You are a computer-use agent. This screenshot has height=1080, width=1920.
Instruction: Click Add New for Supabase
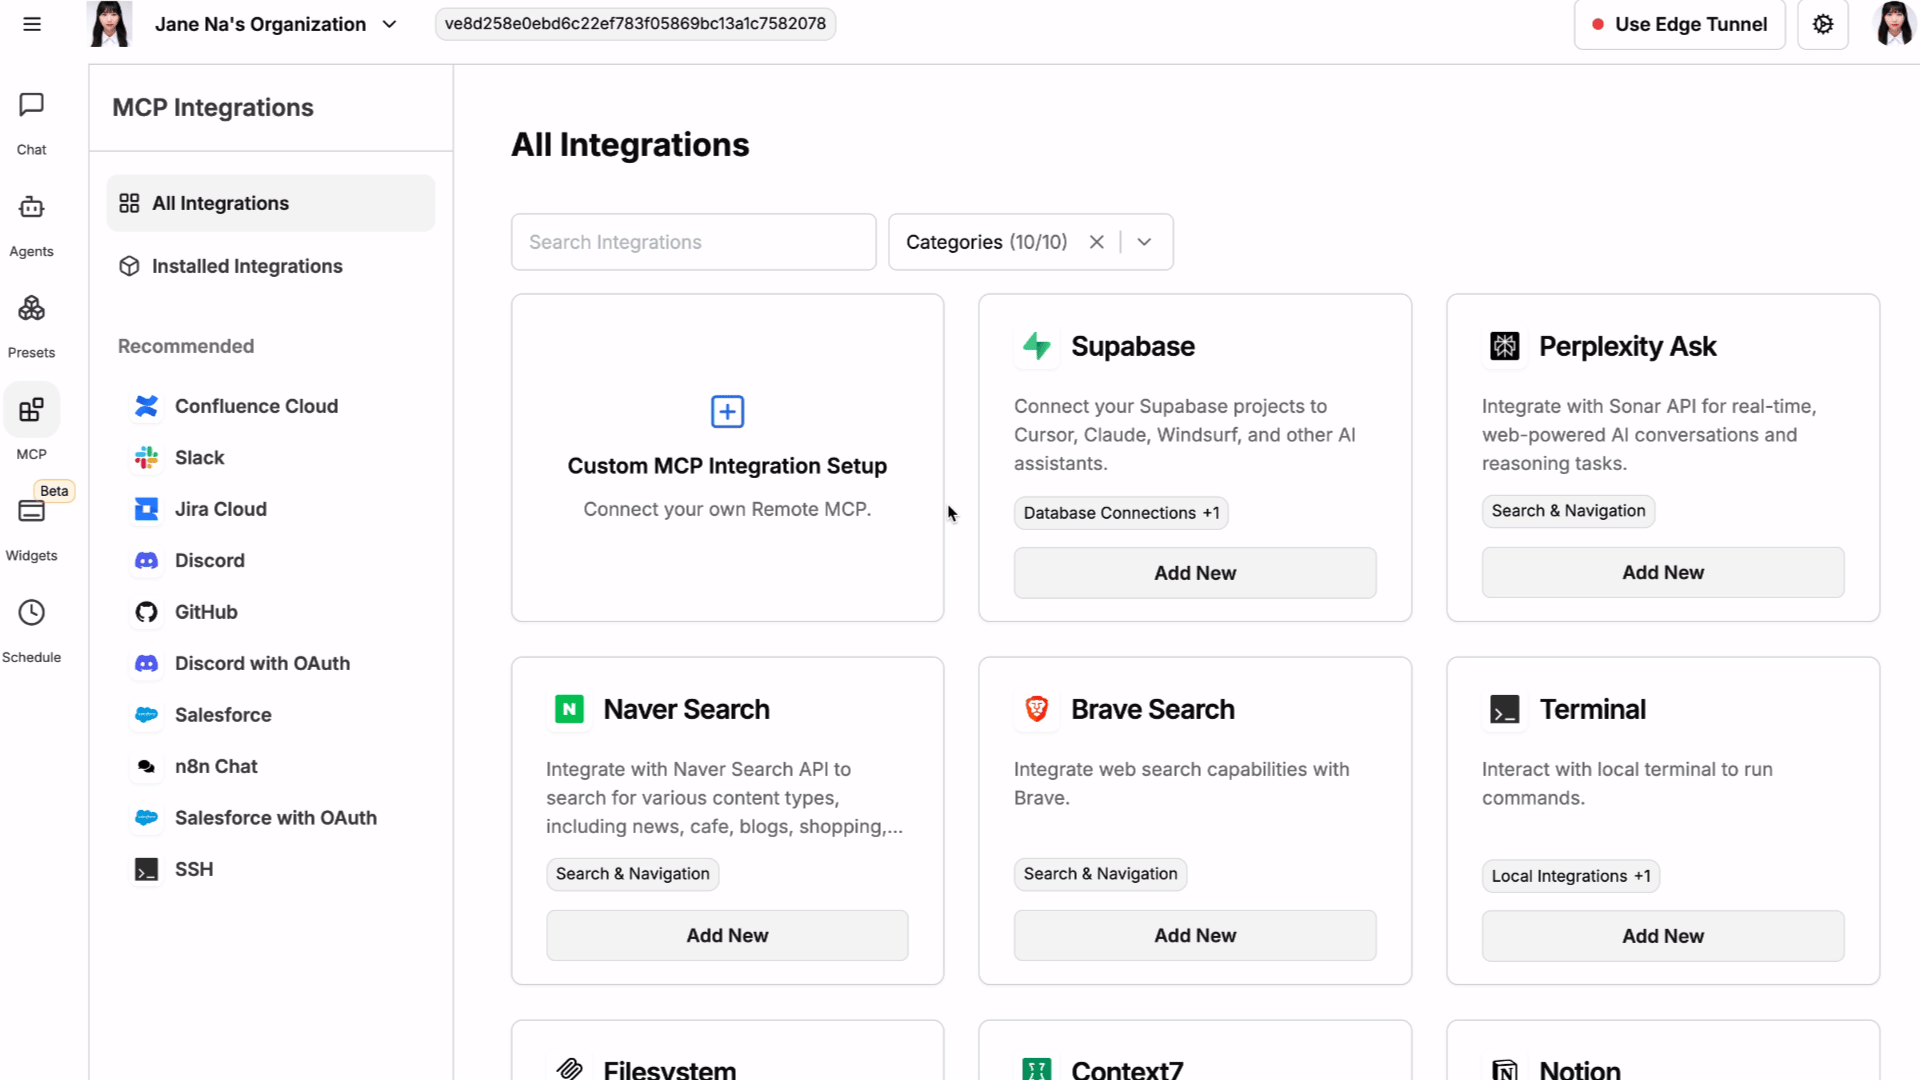click(1194, 573)
